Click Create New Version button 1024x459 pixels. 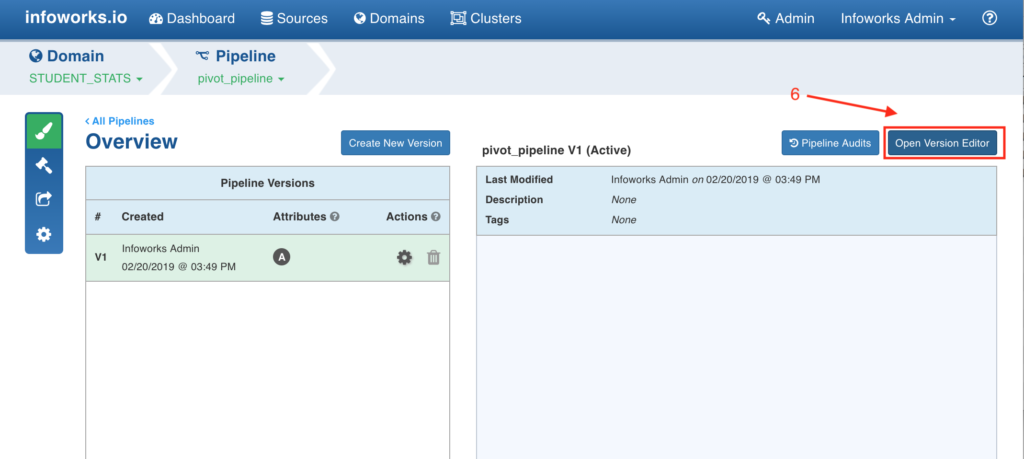395,143
